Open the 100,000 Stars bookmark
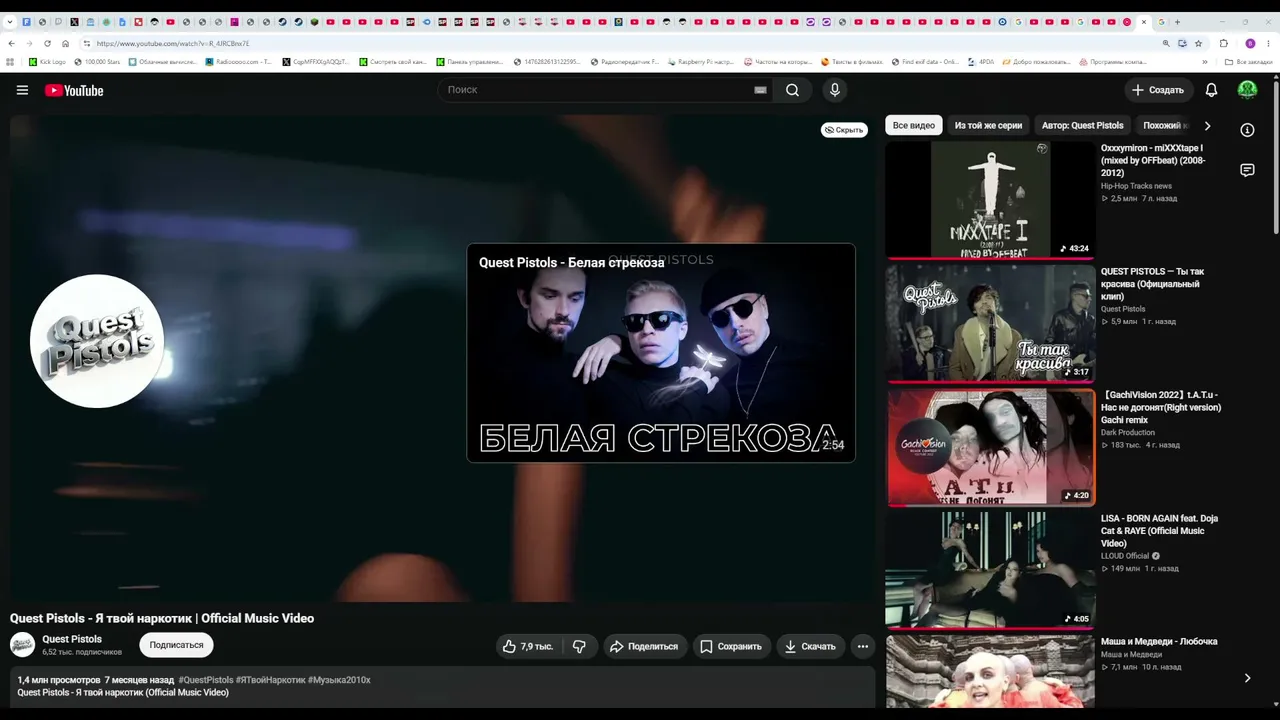This screenshot has width=1280, height=720. coord(98,62)
